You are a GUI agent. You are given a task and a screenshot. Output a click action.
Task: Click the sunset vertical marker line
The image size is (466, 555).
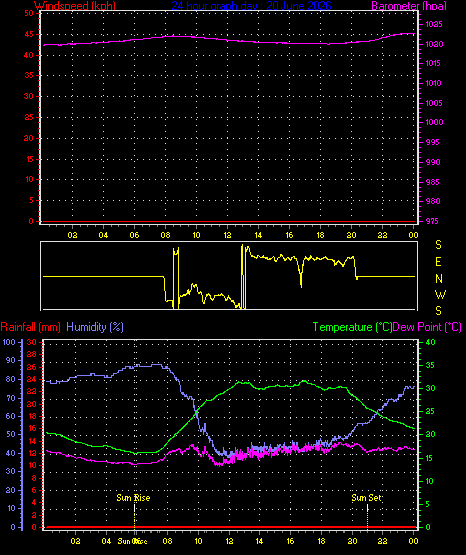(x=367, y=516)
